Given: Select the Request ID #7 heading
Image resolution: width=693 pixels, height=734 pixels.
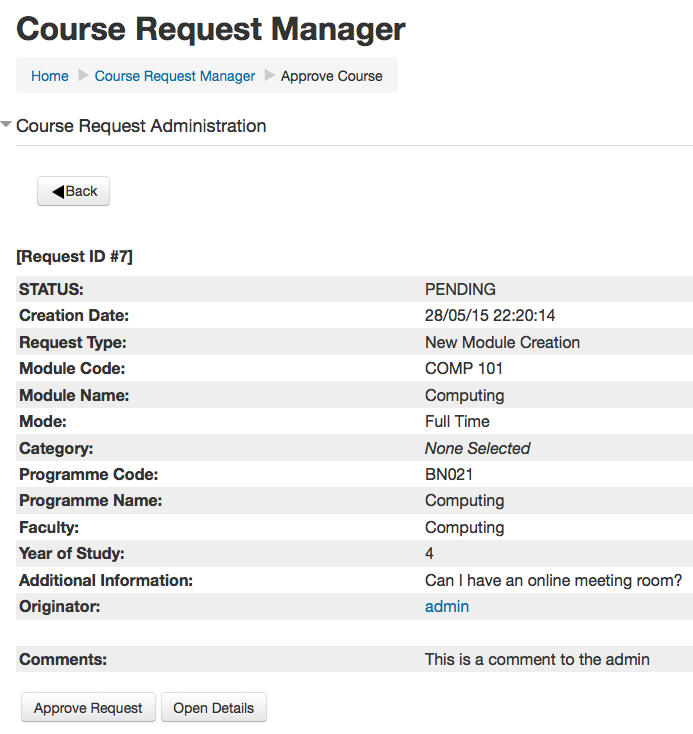Looking at the screenshot, I should 74,257.
